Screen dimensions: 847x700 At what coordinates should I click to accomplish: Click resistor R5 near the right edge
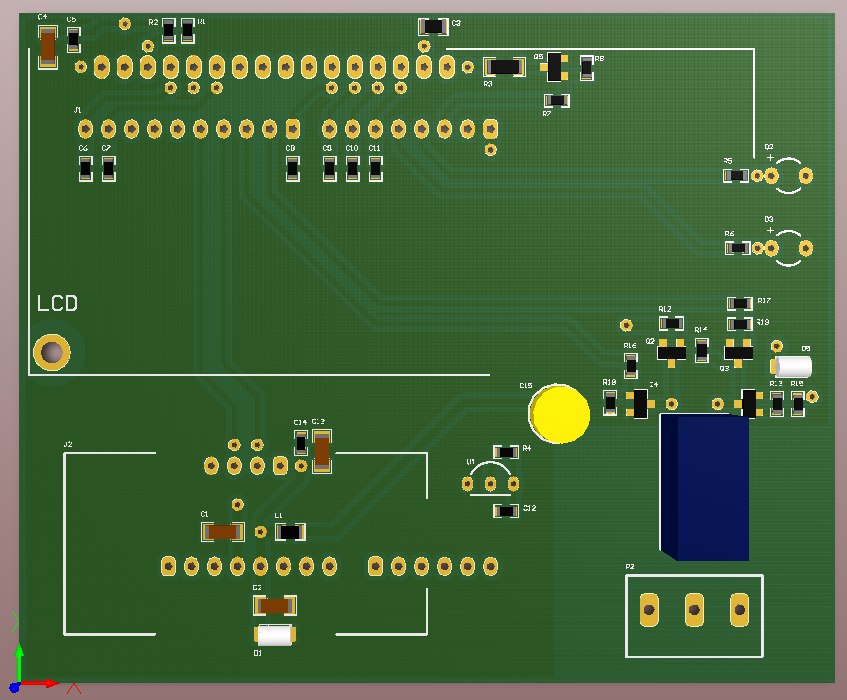click(736, 176)
